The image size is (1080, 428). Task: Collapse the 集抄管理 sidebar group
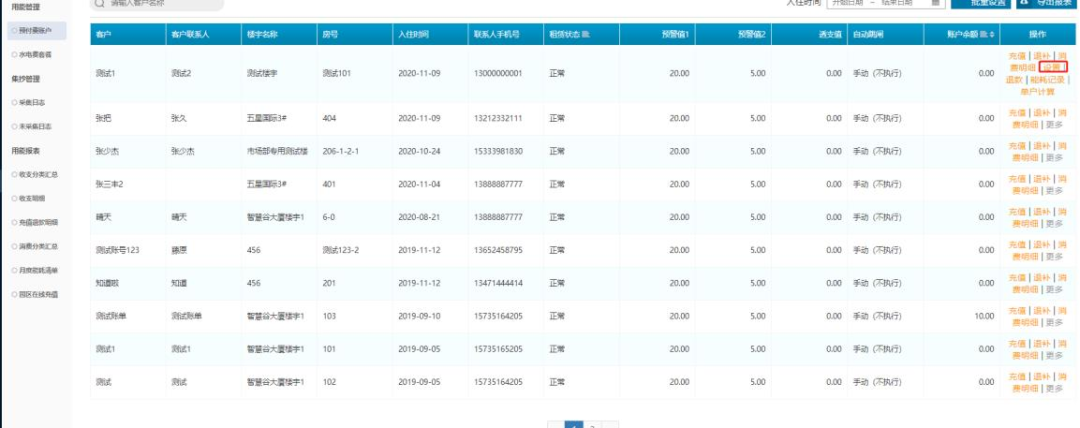click(x=25, y=79)
